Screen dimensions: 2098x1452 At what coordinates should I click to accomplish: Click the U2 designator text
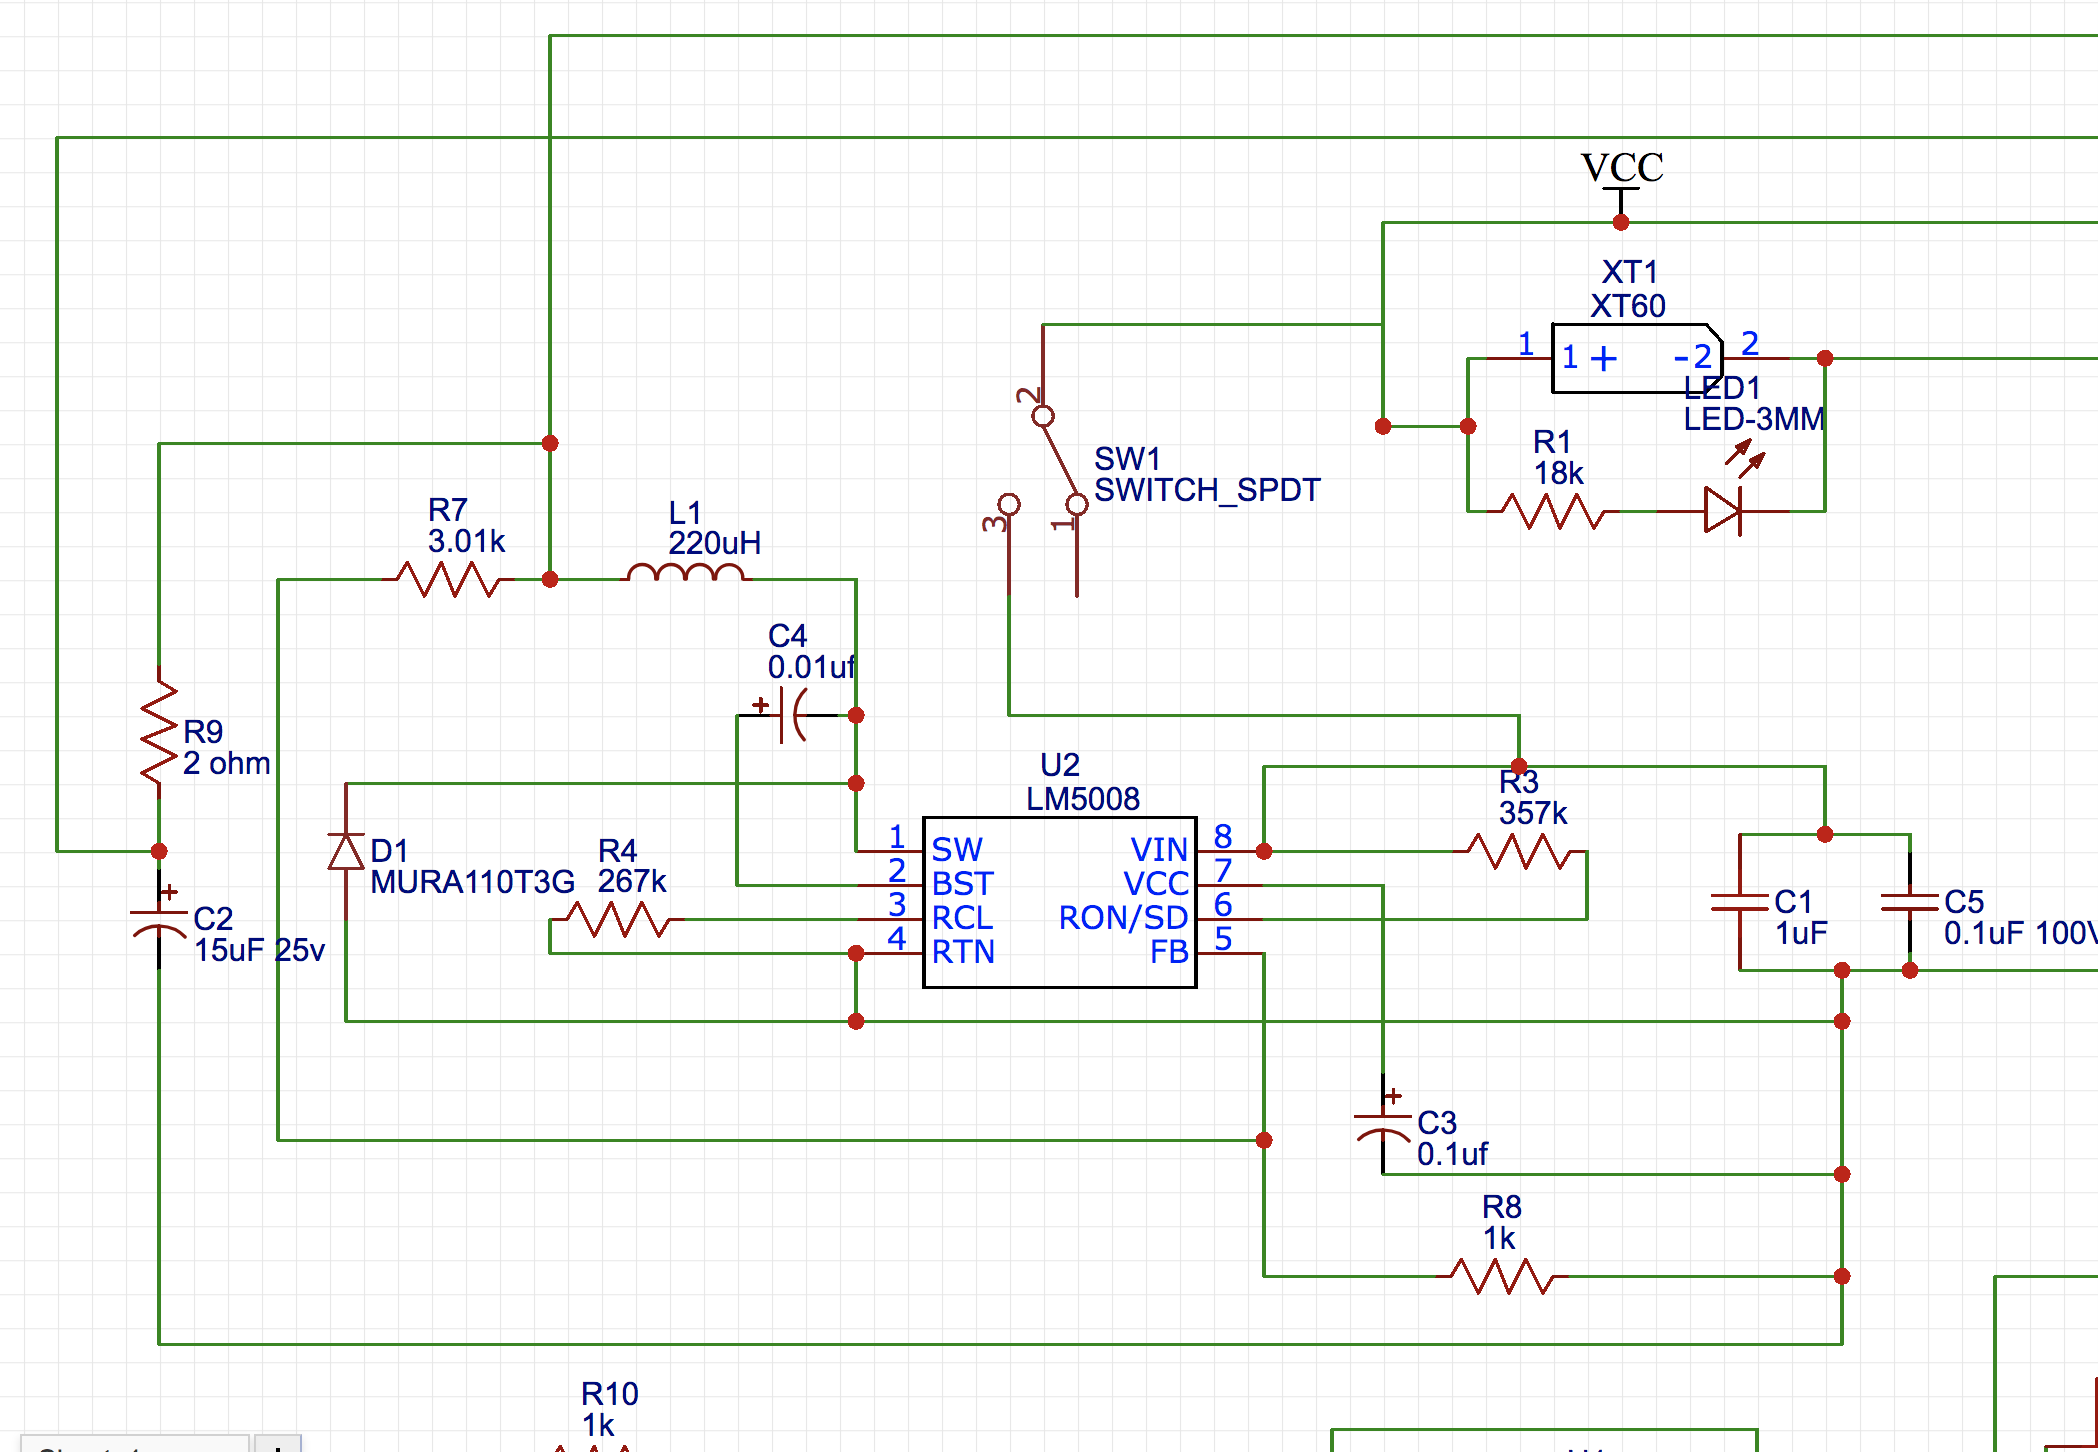[1060, 765]
